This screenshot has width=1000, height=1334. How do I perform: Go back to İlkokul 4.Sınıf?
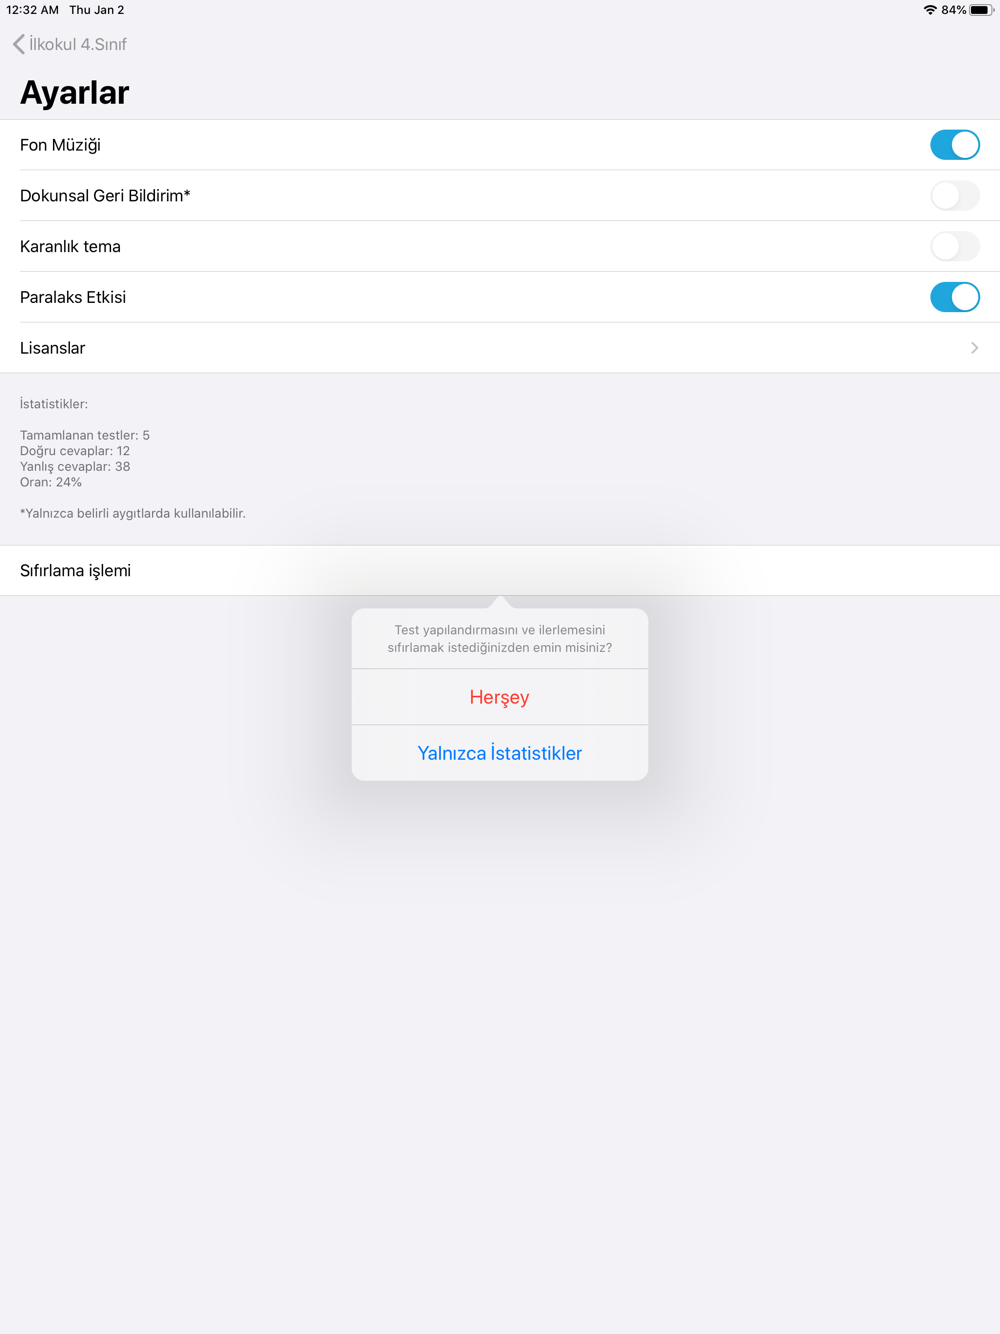69,44
